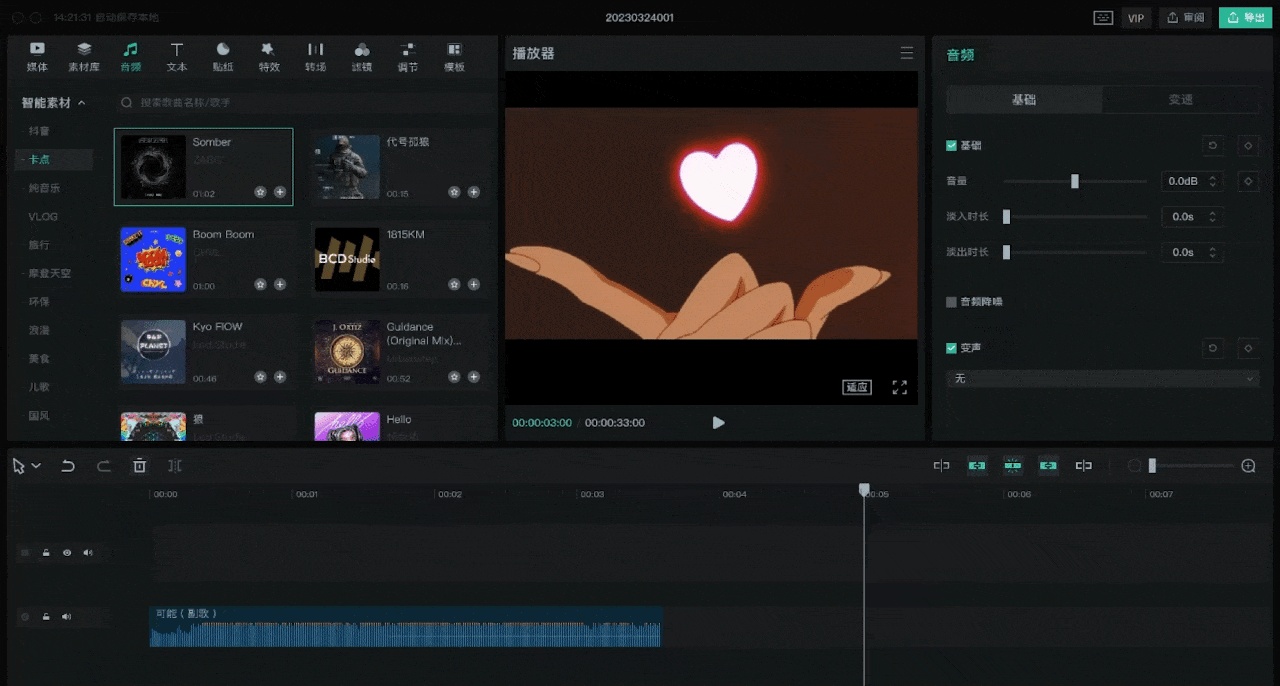This screenshot has width=1280, height=686.
Task: Switch to the 文本 text tab
Action: (x=177, y=57)
